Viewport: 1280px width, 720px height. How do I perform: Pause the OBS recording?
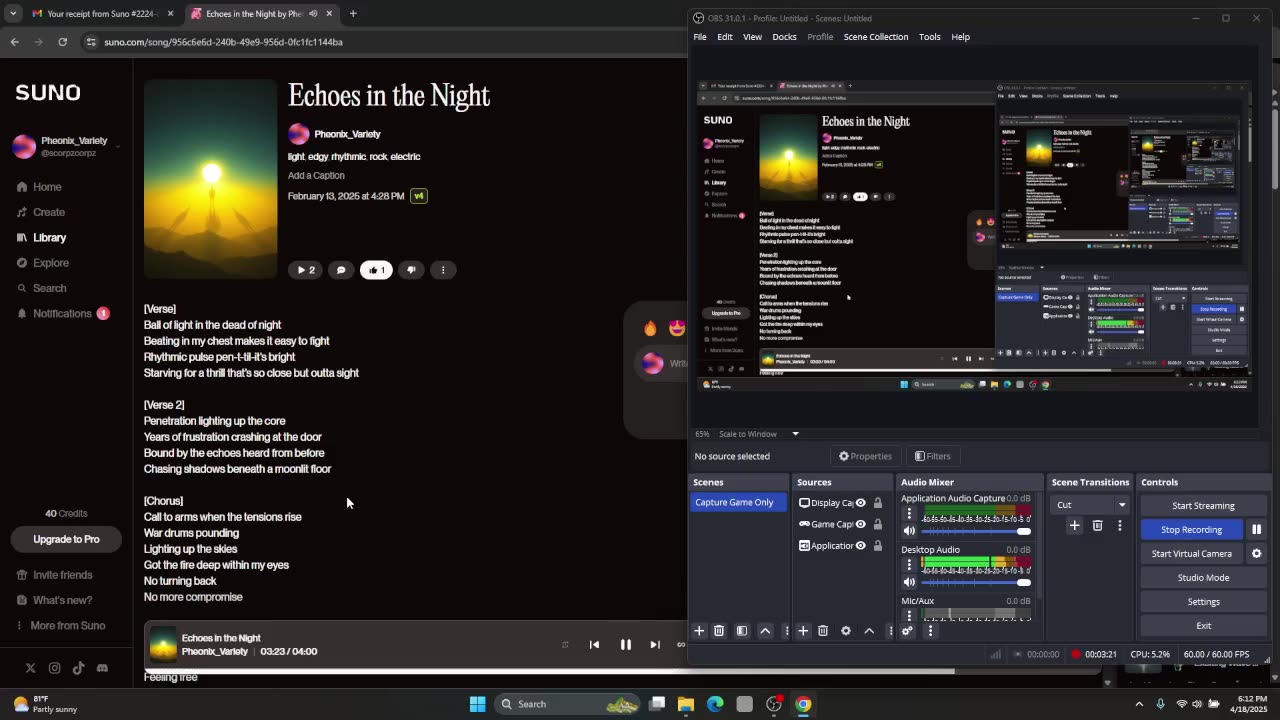tap(1256, 530)
